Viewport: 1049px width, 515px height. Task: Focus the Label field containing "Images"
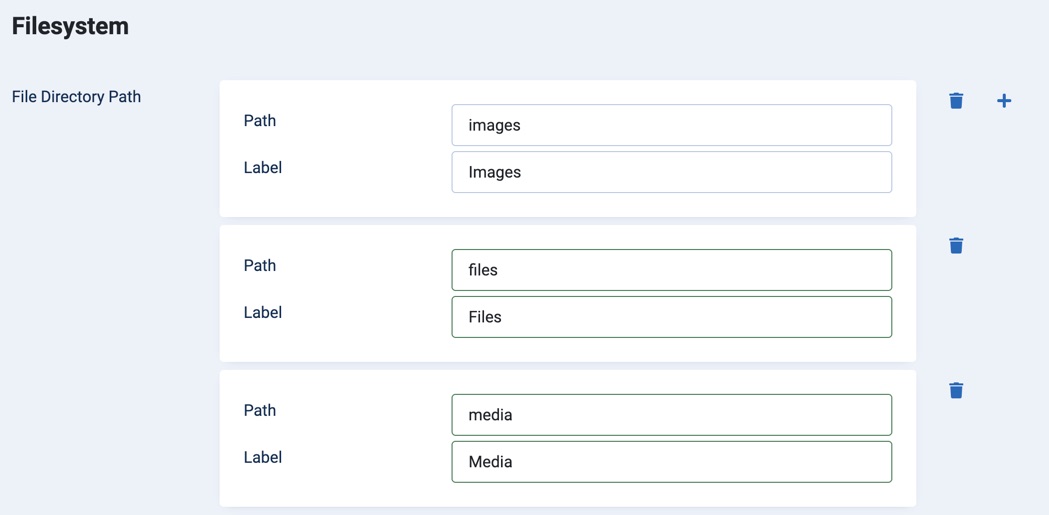click(x=671, y=172)
